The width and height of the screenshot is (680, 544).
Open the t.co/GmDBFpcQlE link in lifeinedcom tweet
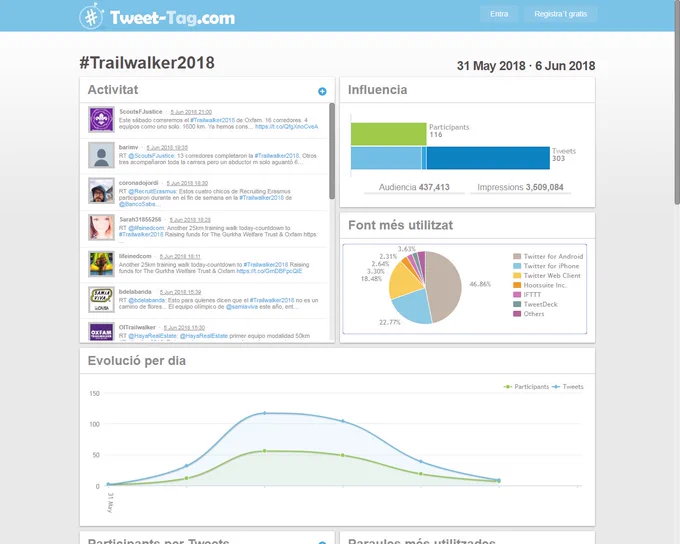(269, 271)
